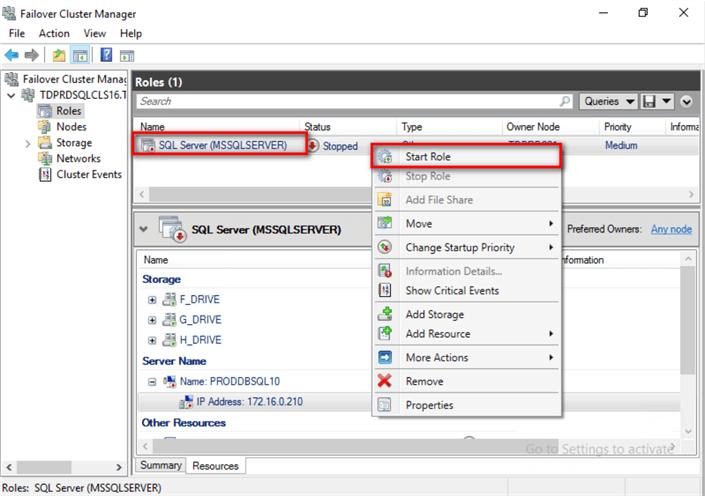The width and height of the screenshot is (705, 496).
Task: Click the navigation pane horizontal scrollbar right arrow
Action: [119, 467]
